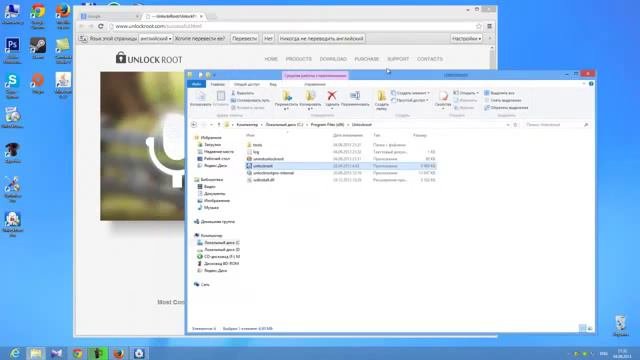
Task: Open the Chrome menu icon
Action: click(x=489, y=26)
